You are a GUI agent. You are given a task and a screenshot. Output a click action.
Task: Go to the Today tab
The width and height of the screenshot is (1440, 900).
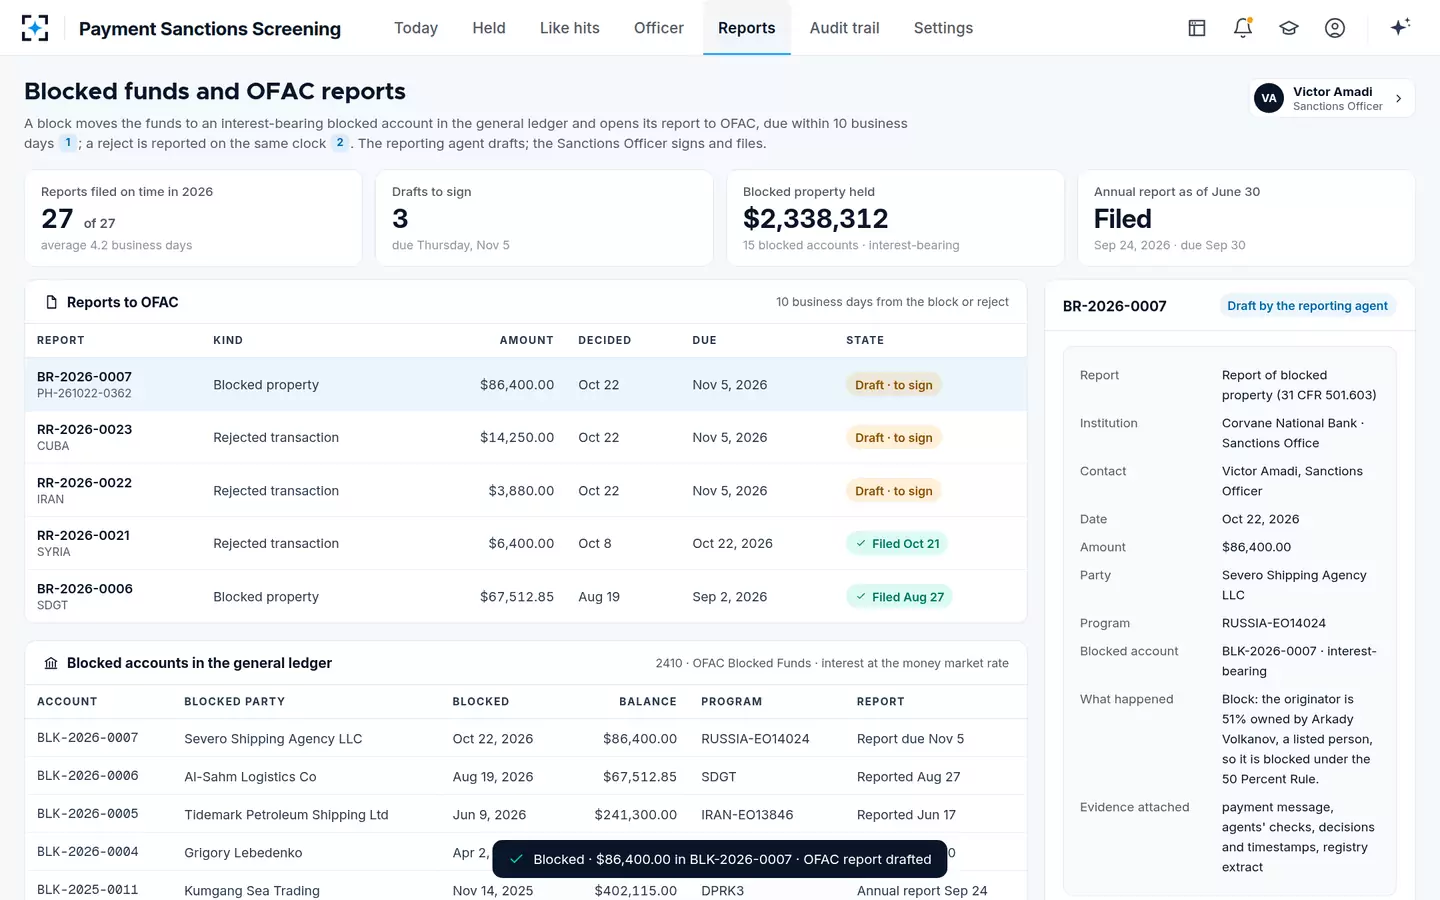tap(416, 28)
